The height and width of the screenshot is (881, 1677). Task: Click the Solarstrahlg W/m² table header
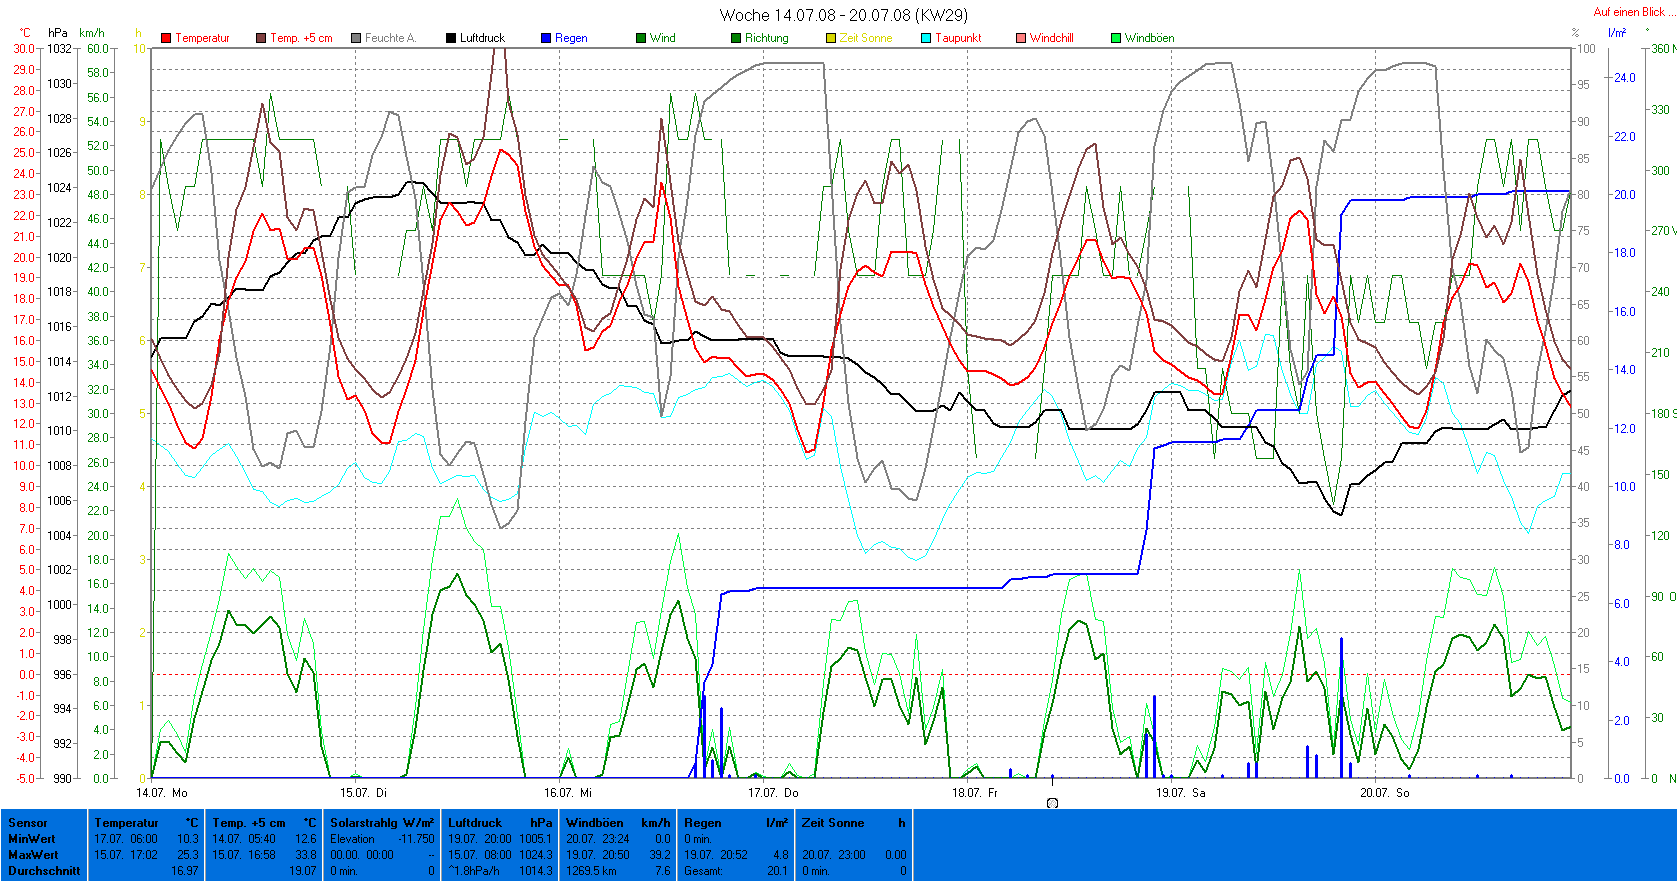click(x=382, y=823)
